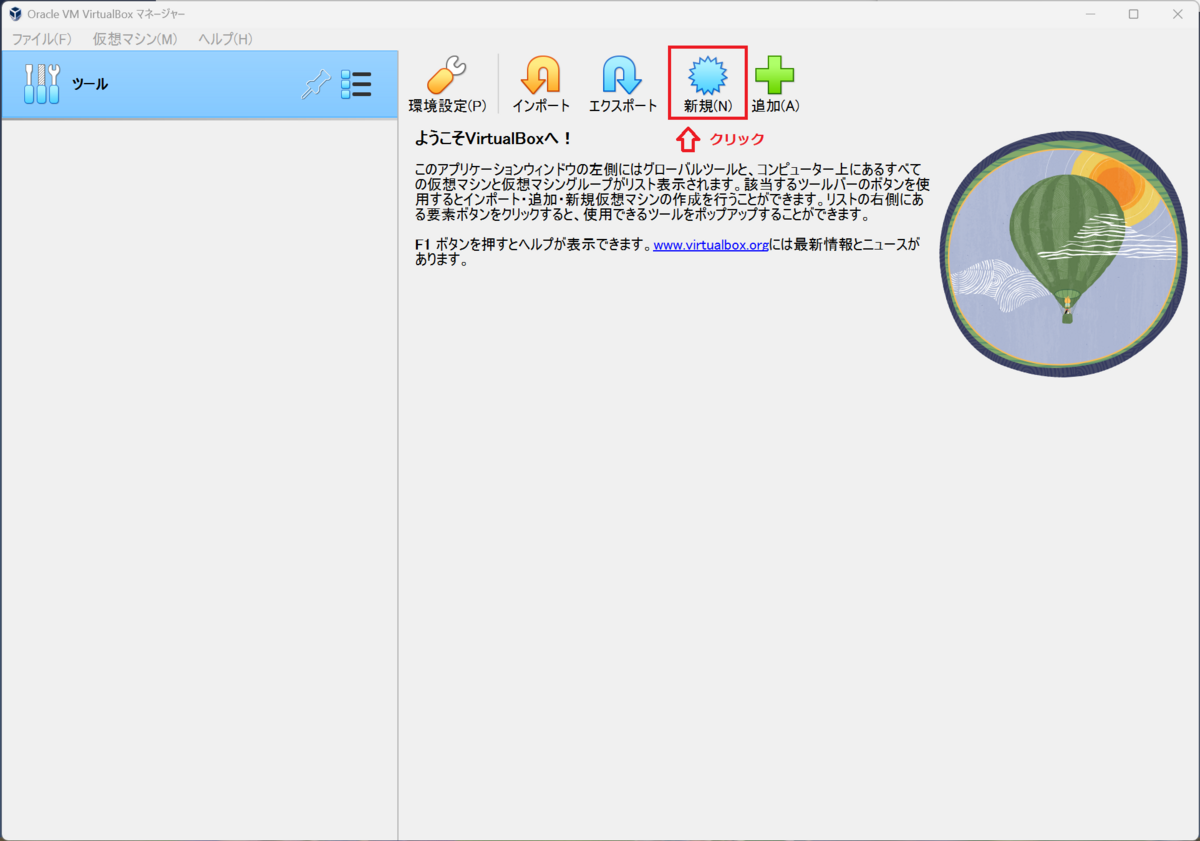The image size is (1200, 841).
Task: Open the ファイル(F) menu
Action: click(x=42, y=38)
